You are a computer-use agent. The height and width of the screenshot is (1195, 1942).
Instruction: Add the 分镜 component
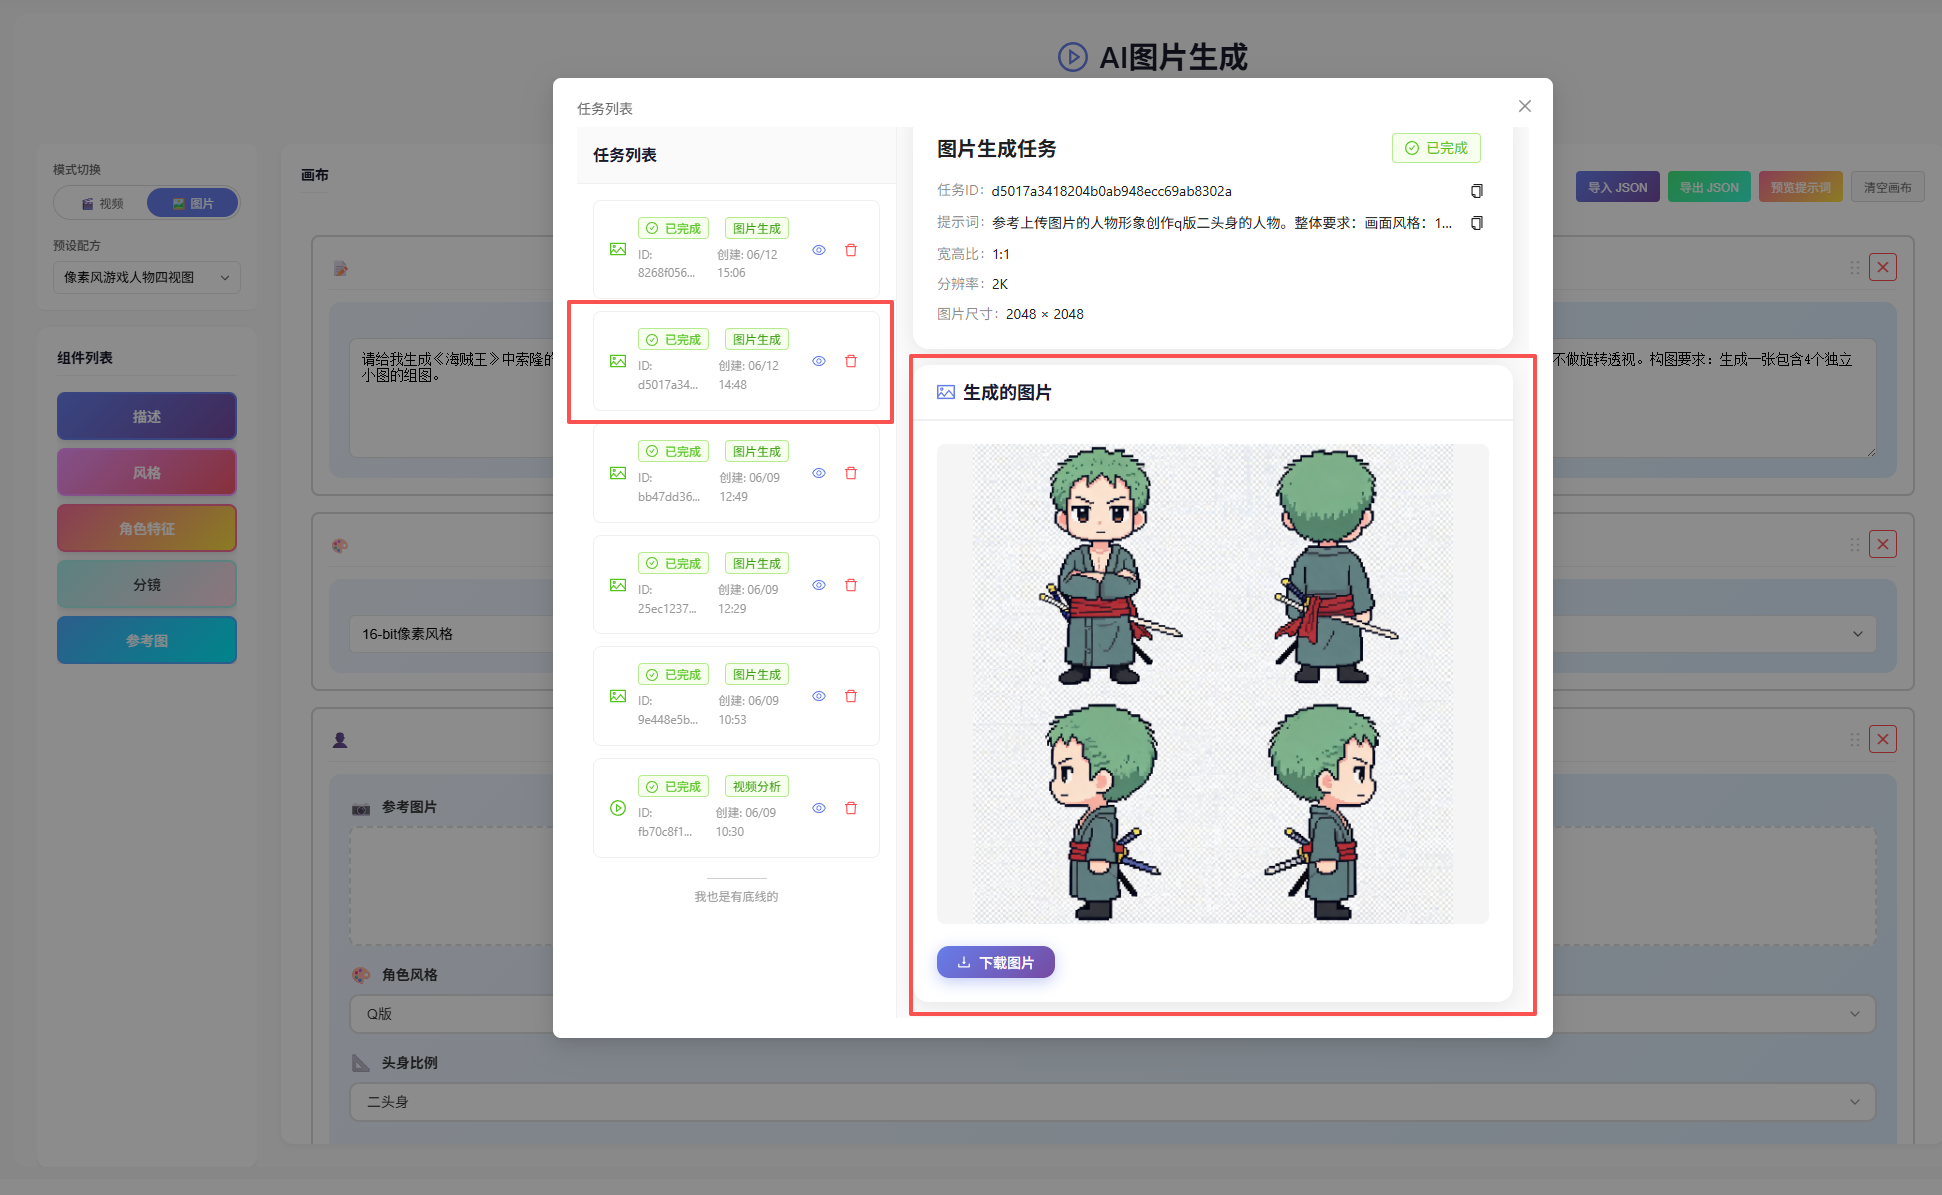pos(147,584)
